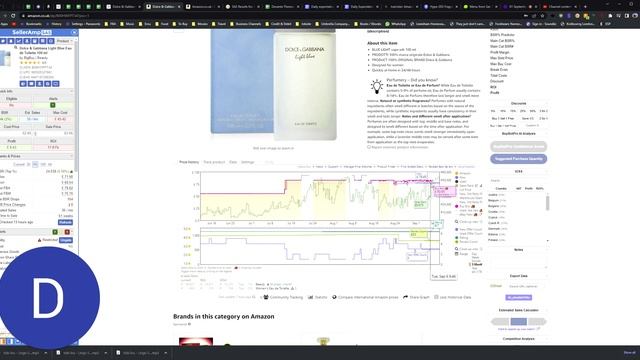The width and height of the screenshot is (640, 360).
Task: Toggle Review Count series in legend
Action: coord(467,242)
